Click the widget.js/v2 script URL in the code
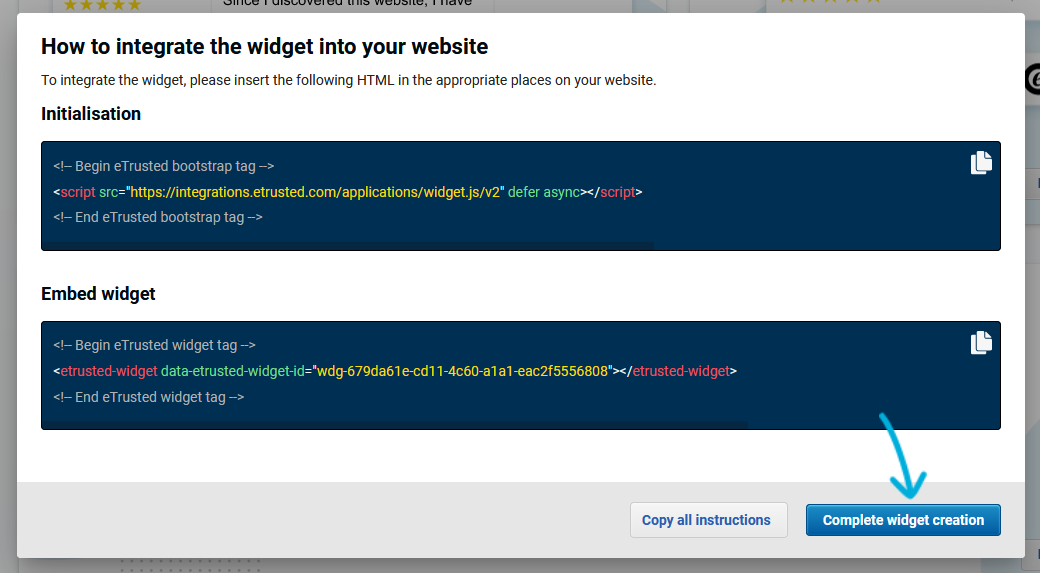The image size is (1040, 573). click(315, 192)
